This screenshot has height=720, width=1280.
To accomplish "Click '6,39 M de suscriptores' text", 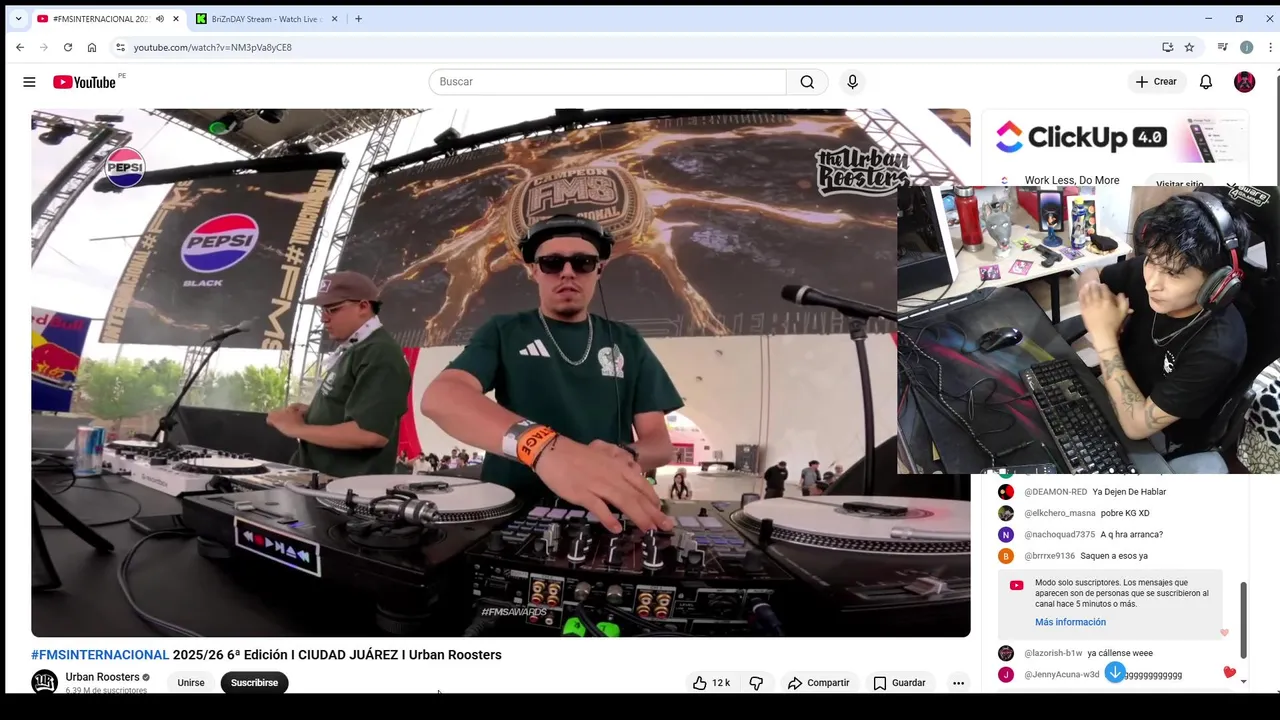I will 106,690.
